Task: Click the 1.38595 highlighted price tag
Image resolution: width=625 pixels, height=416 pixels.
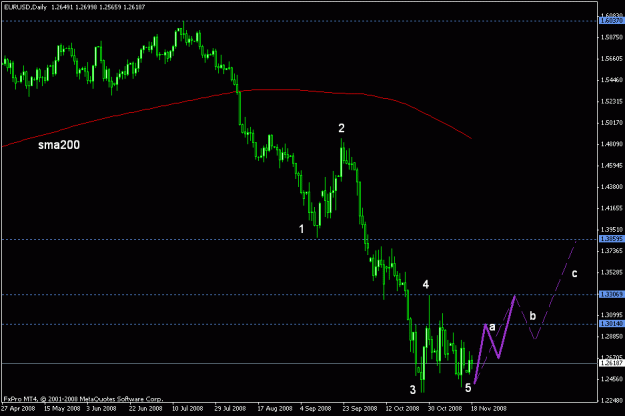Action: click(611, 239)
